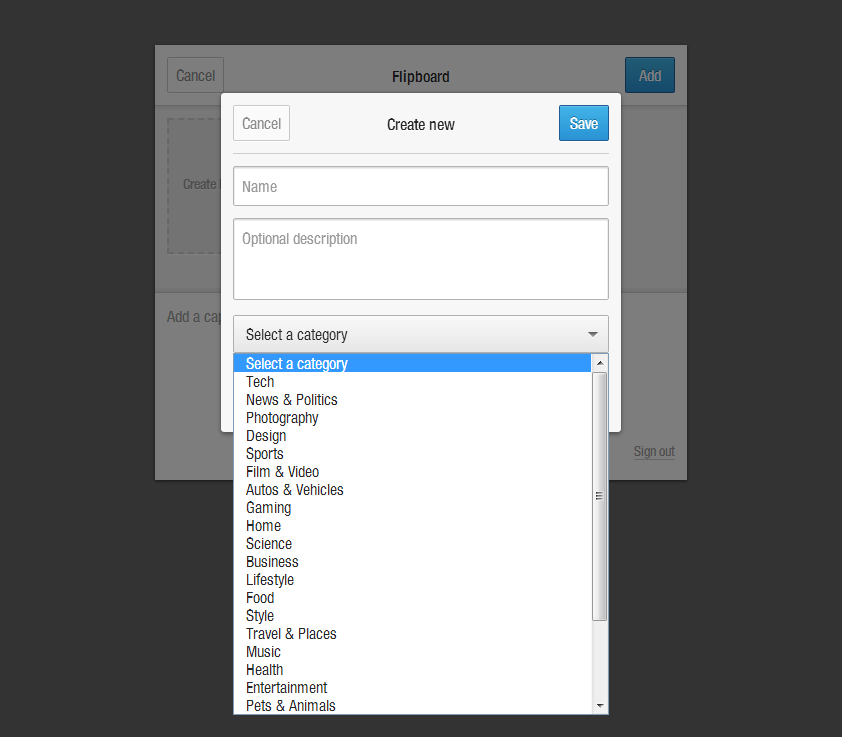Select Food category
842x737 pixels.
tap(412, 597)
